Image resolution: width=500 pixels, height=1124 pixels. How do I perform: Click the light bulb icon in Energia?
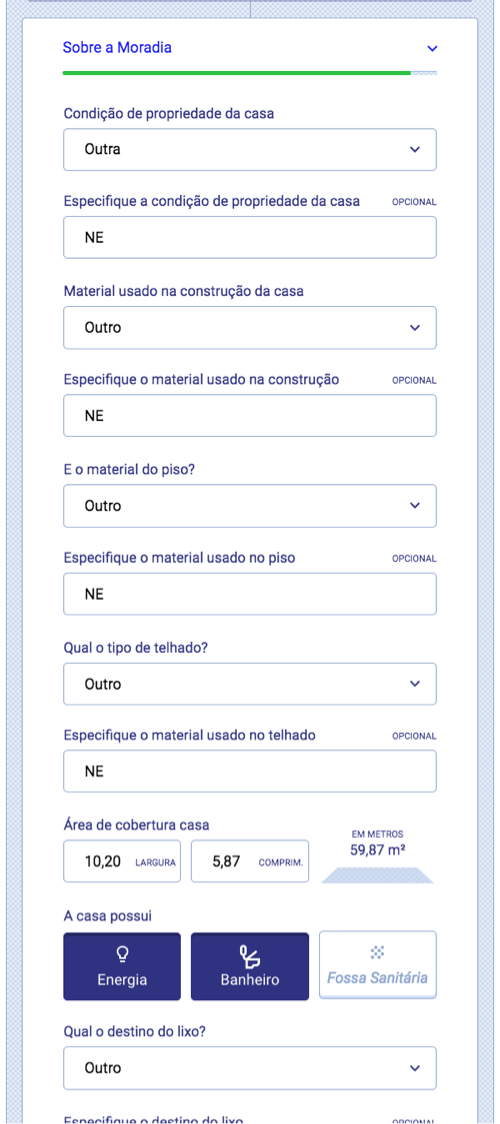(122, 953)
